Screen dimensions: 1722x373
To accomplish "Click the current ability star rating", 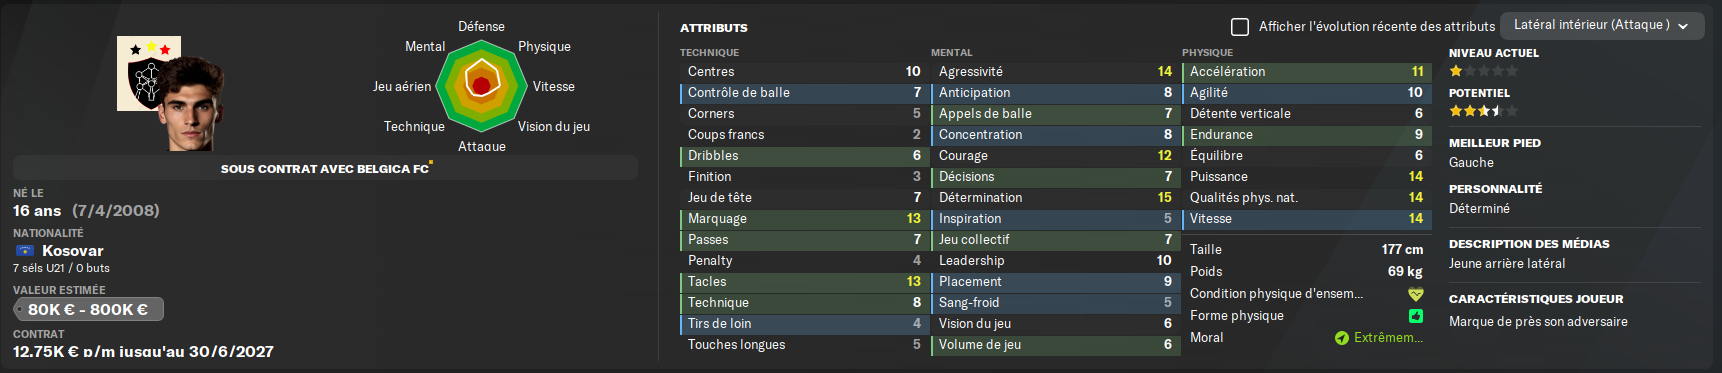I will (1483, 71).
